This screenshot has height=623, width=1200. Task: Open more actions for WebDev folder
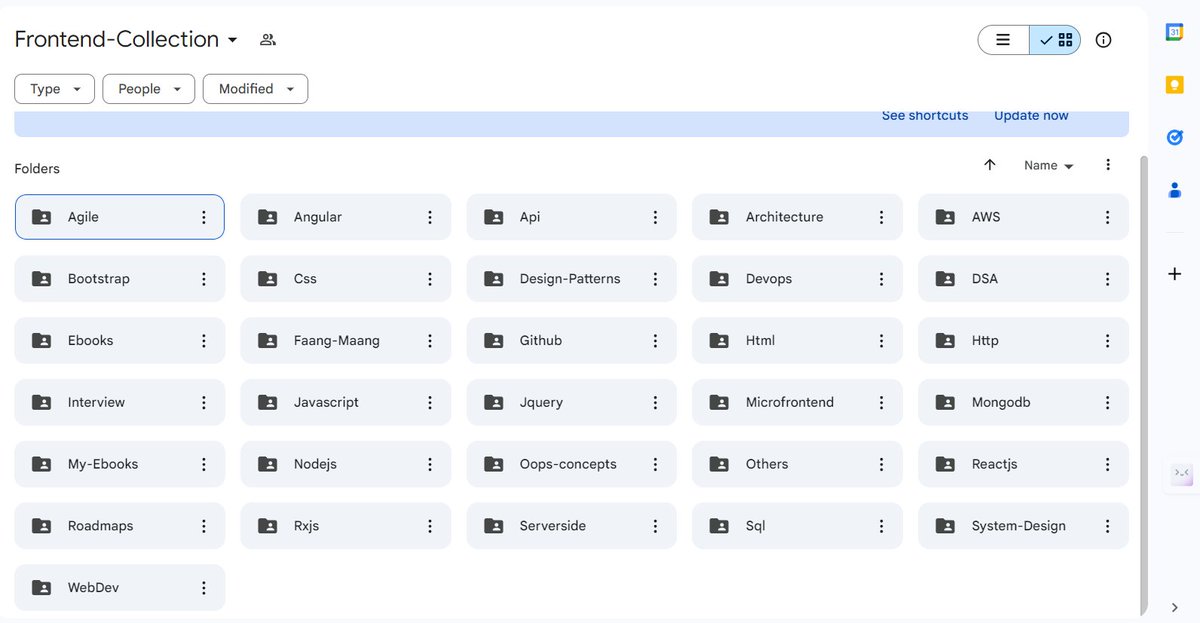204,588
